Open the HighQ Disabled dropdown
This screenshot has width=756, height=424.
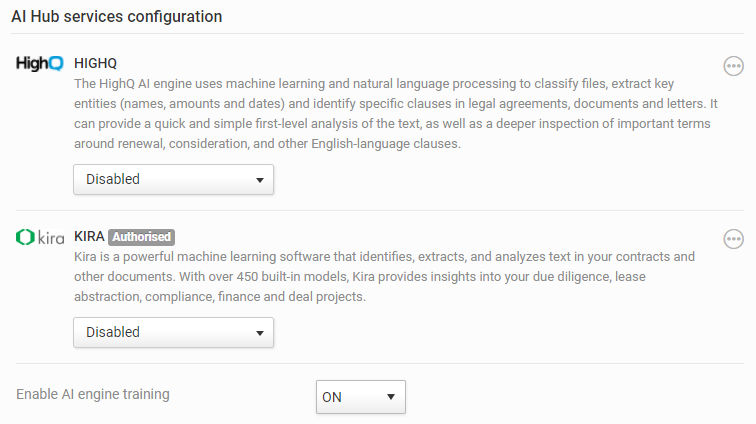173,180
